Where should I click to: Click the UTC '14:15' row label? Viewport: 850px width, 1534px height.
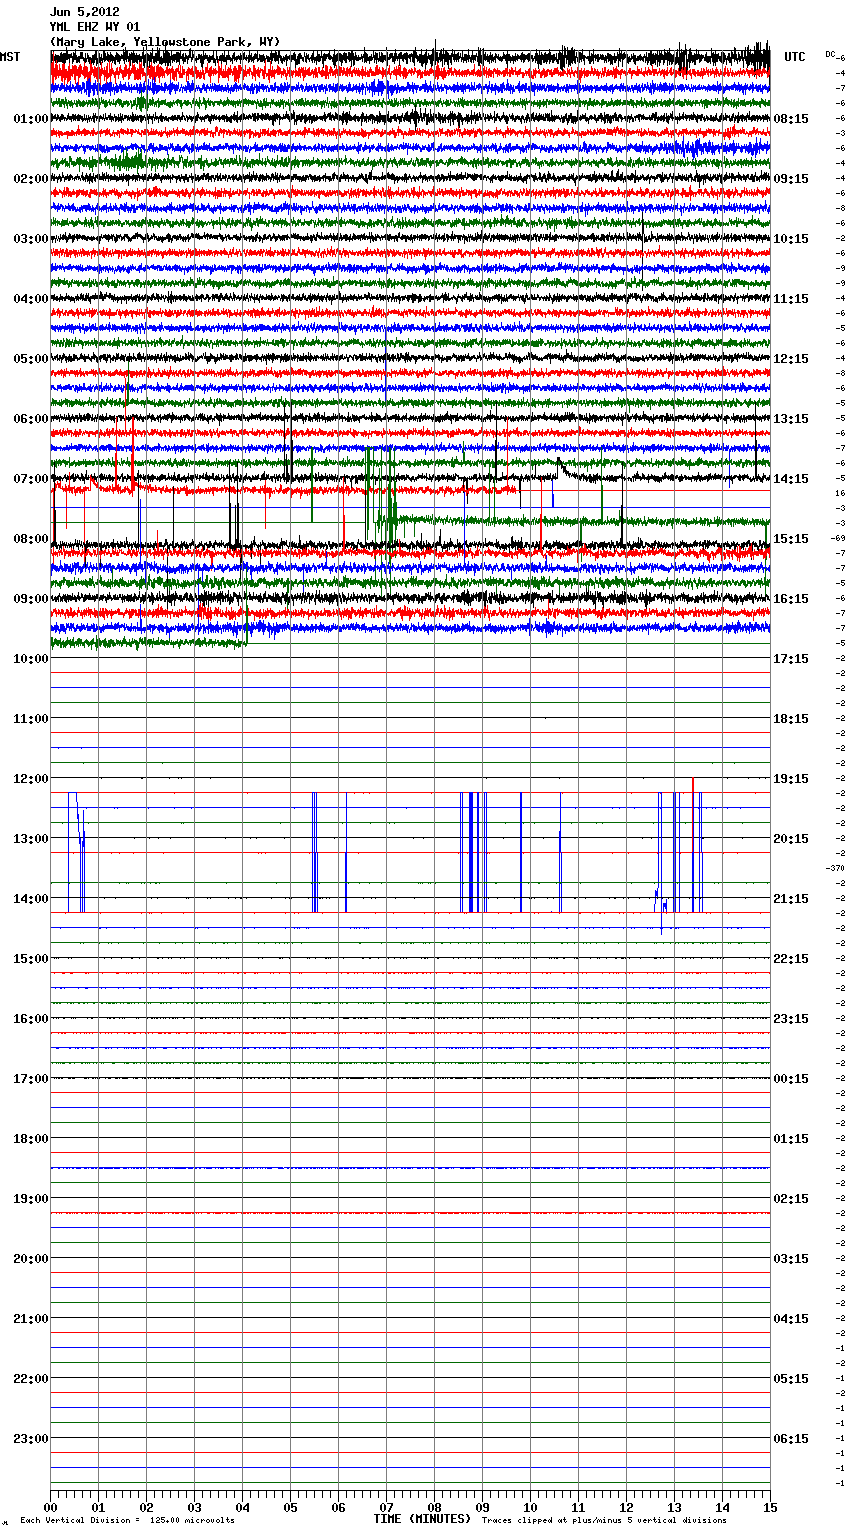click(791, 479)
